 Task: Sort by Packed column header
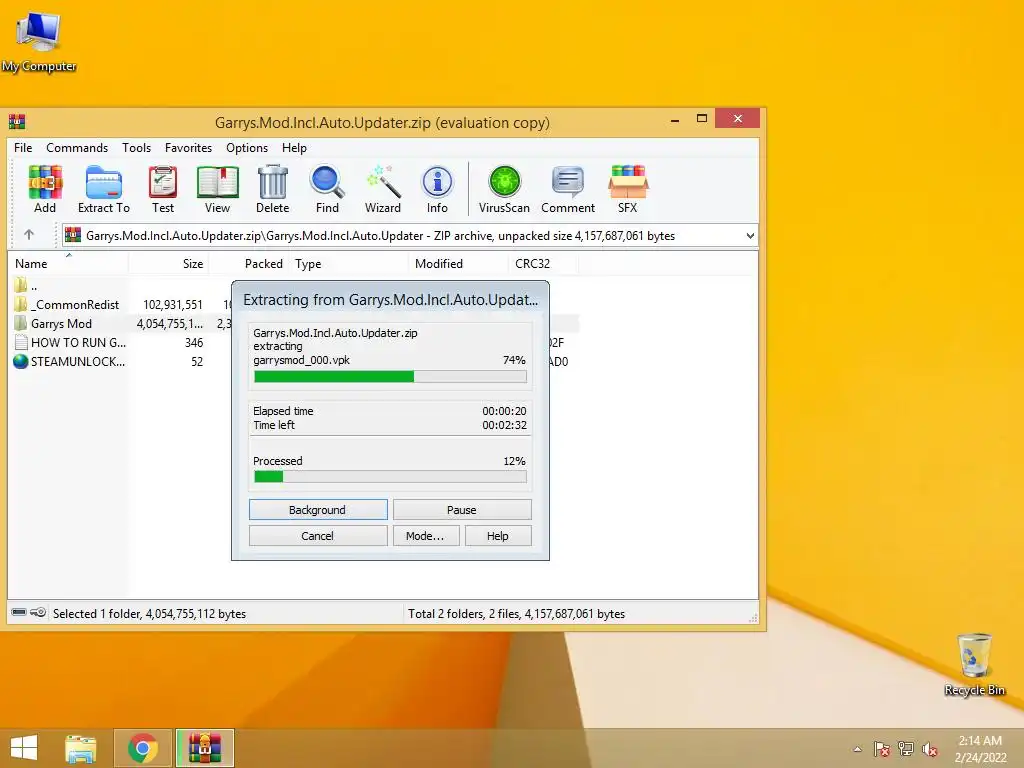[248, 263]
